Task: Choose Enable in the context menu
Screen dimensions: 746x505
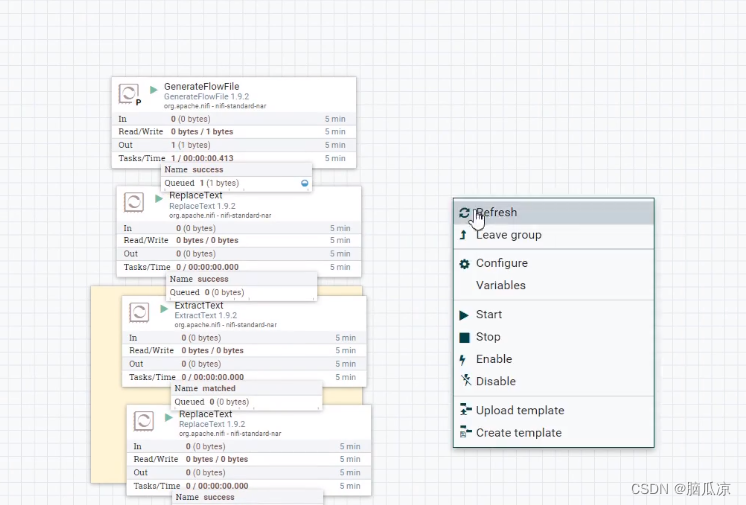Action: 554,359
